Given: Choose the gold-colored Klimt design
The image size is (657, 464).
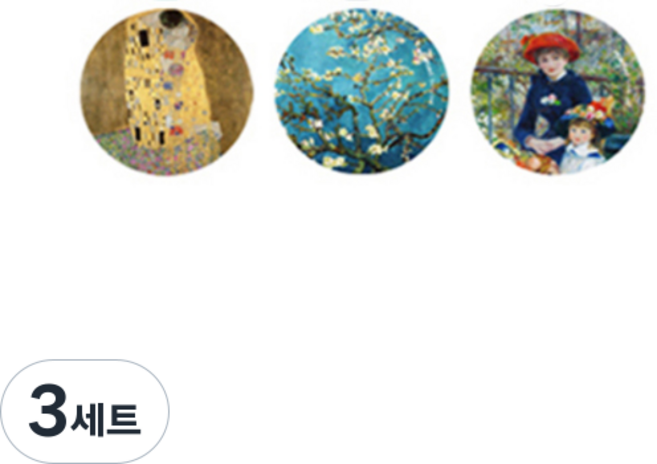Looking at the screenshot, I should (x=167, y=92).
